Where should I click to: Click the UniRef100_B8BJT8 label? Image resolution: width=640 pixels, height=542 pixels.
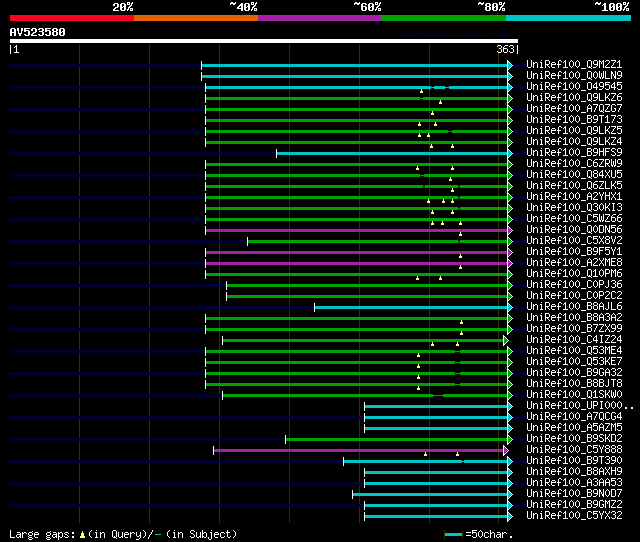coord(574,384)
